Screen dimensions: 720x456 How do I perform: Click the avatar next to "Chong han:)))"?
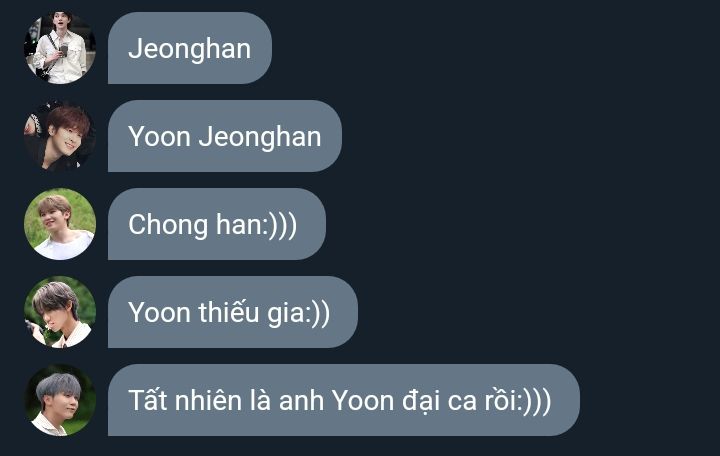coord(60,224)
